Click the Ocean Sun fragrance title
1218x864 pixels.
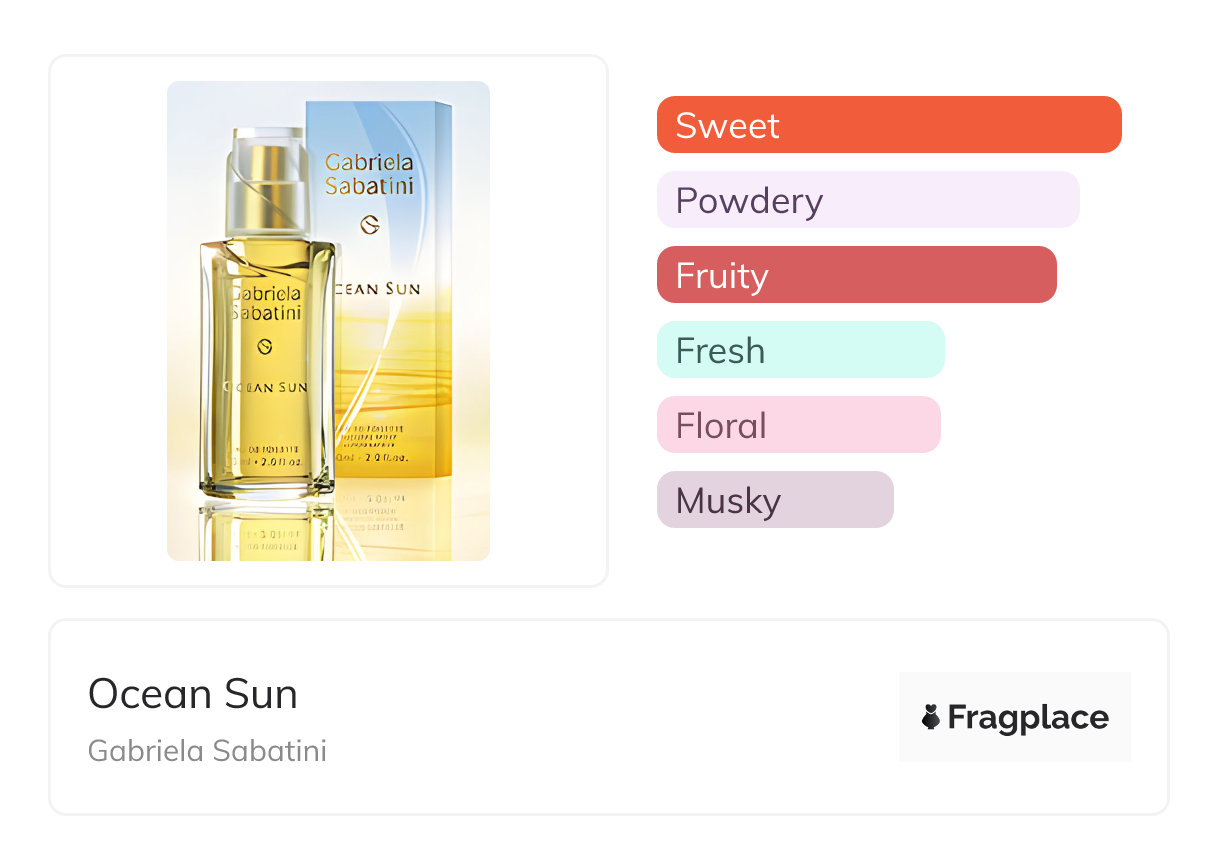tap(193, 693)
